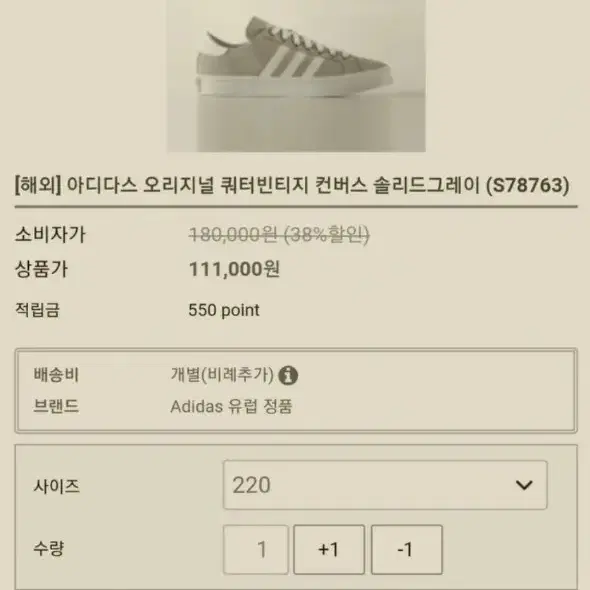Increase quantity with the +1 button

pos(329,549)
